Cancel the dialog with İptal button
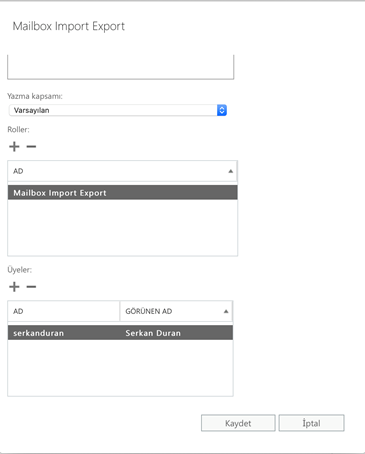365x454 pixels. pyautogui.click(x=311, y=423)
